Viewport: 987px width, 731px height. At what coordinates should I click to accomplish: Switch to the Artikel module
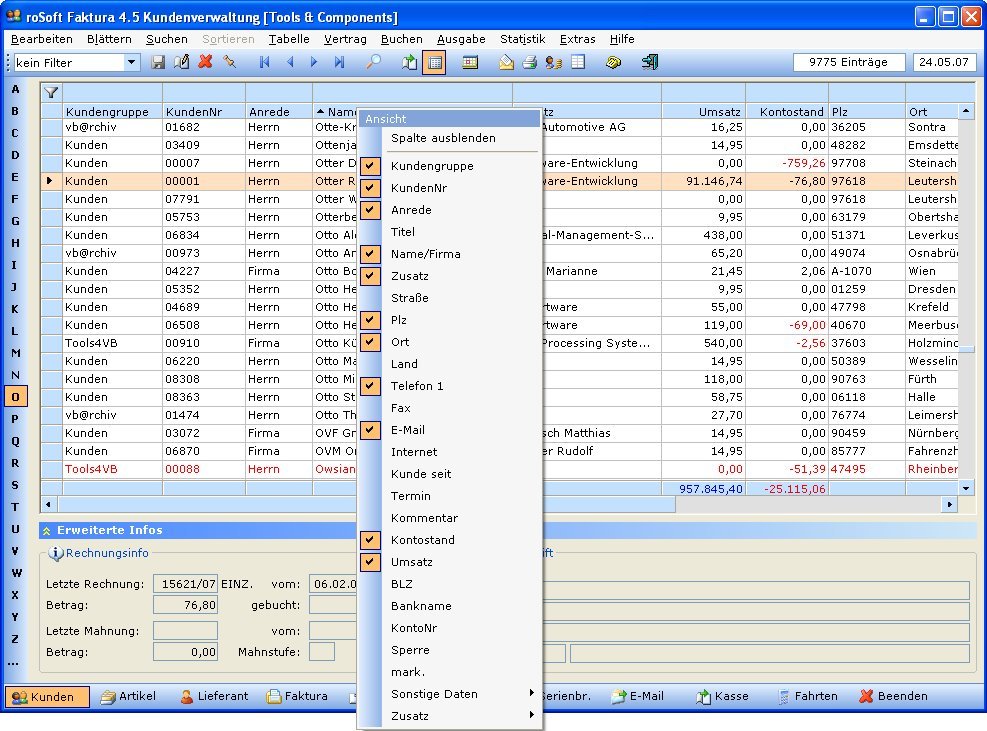[x=128, y=696]
